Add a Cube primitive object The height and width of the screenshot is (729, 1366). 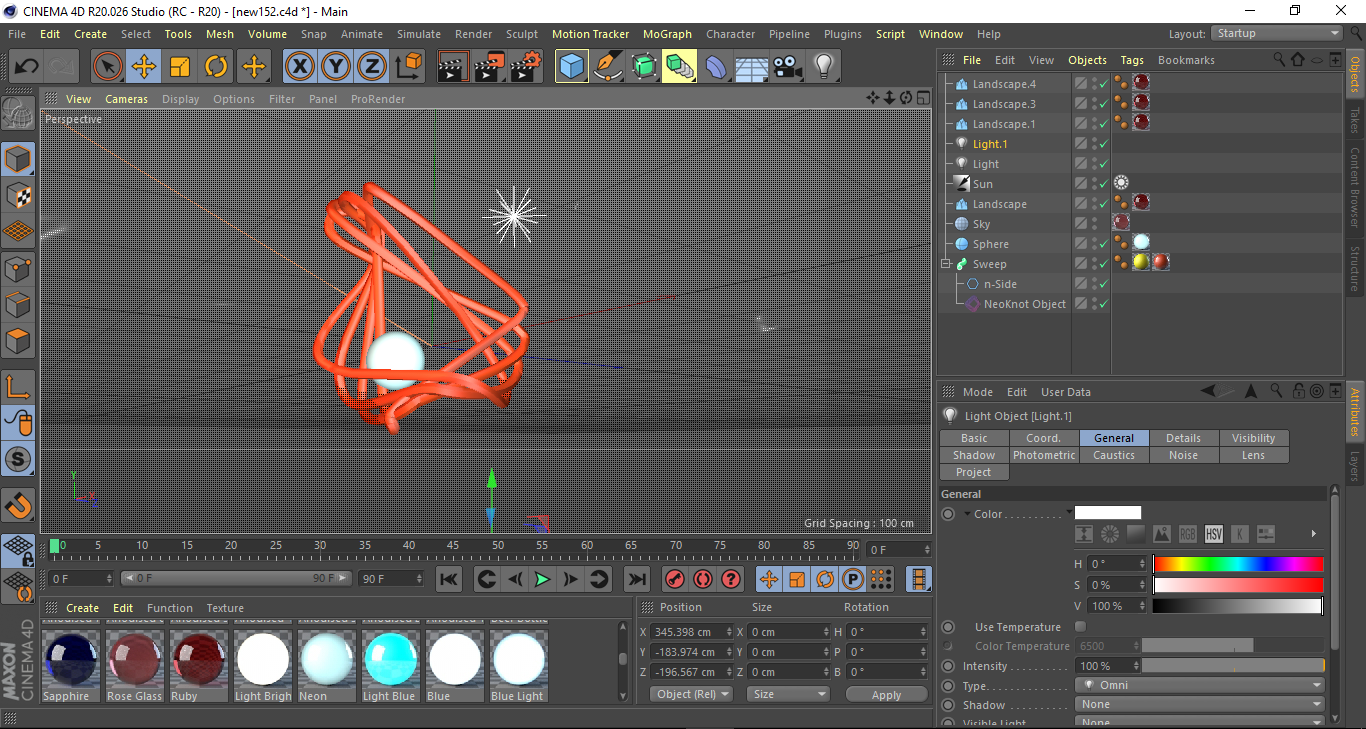pyautogui.click(x=572, y=67)
